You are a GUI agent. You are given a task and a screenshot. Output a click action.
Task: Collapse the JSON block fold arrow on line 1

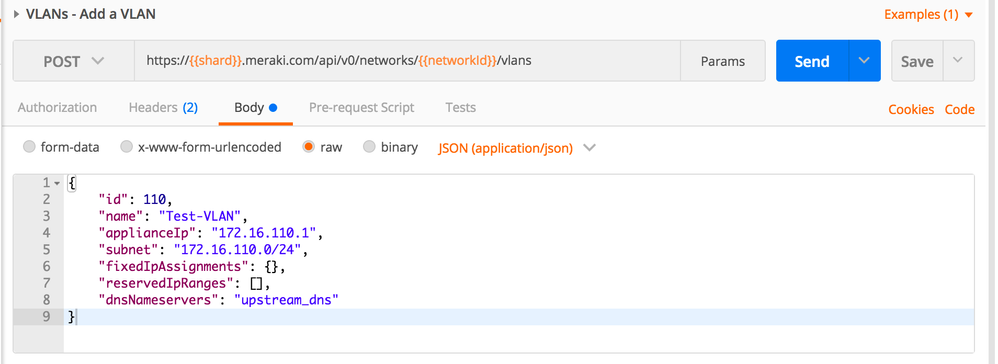click(57, 184)
